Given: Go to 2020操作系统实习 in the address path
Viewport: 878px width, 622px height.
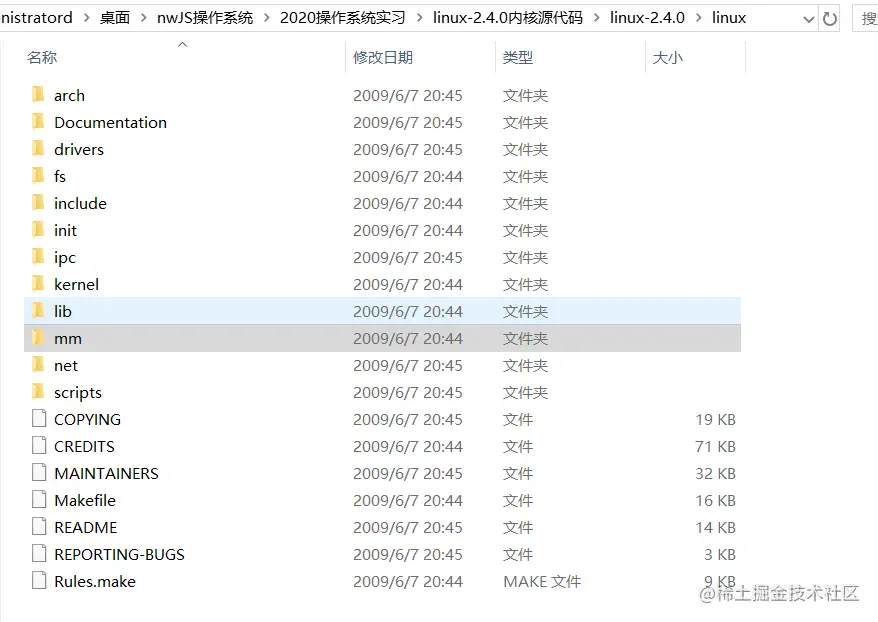Looking at the screenshot, I should (x=343, y=18).
